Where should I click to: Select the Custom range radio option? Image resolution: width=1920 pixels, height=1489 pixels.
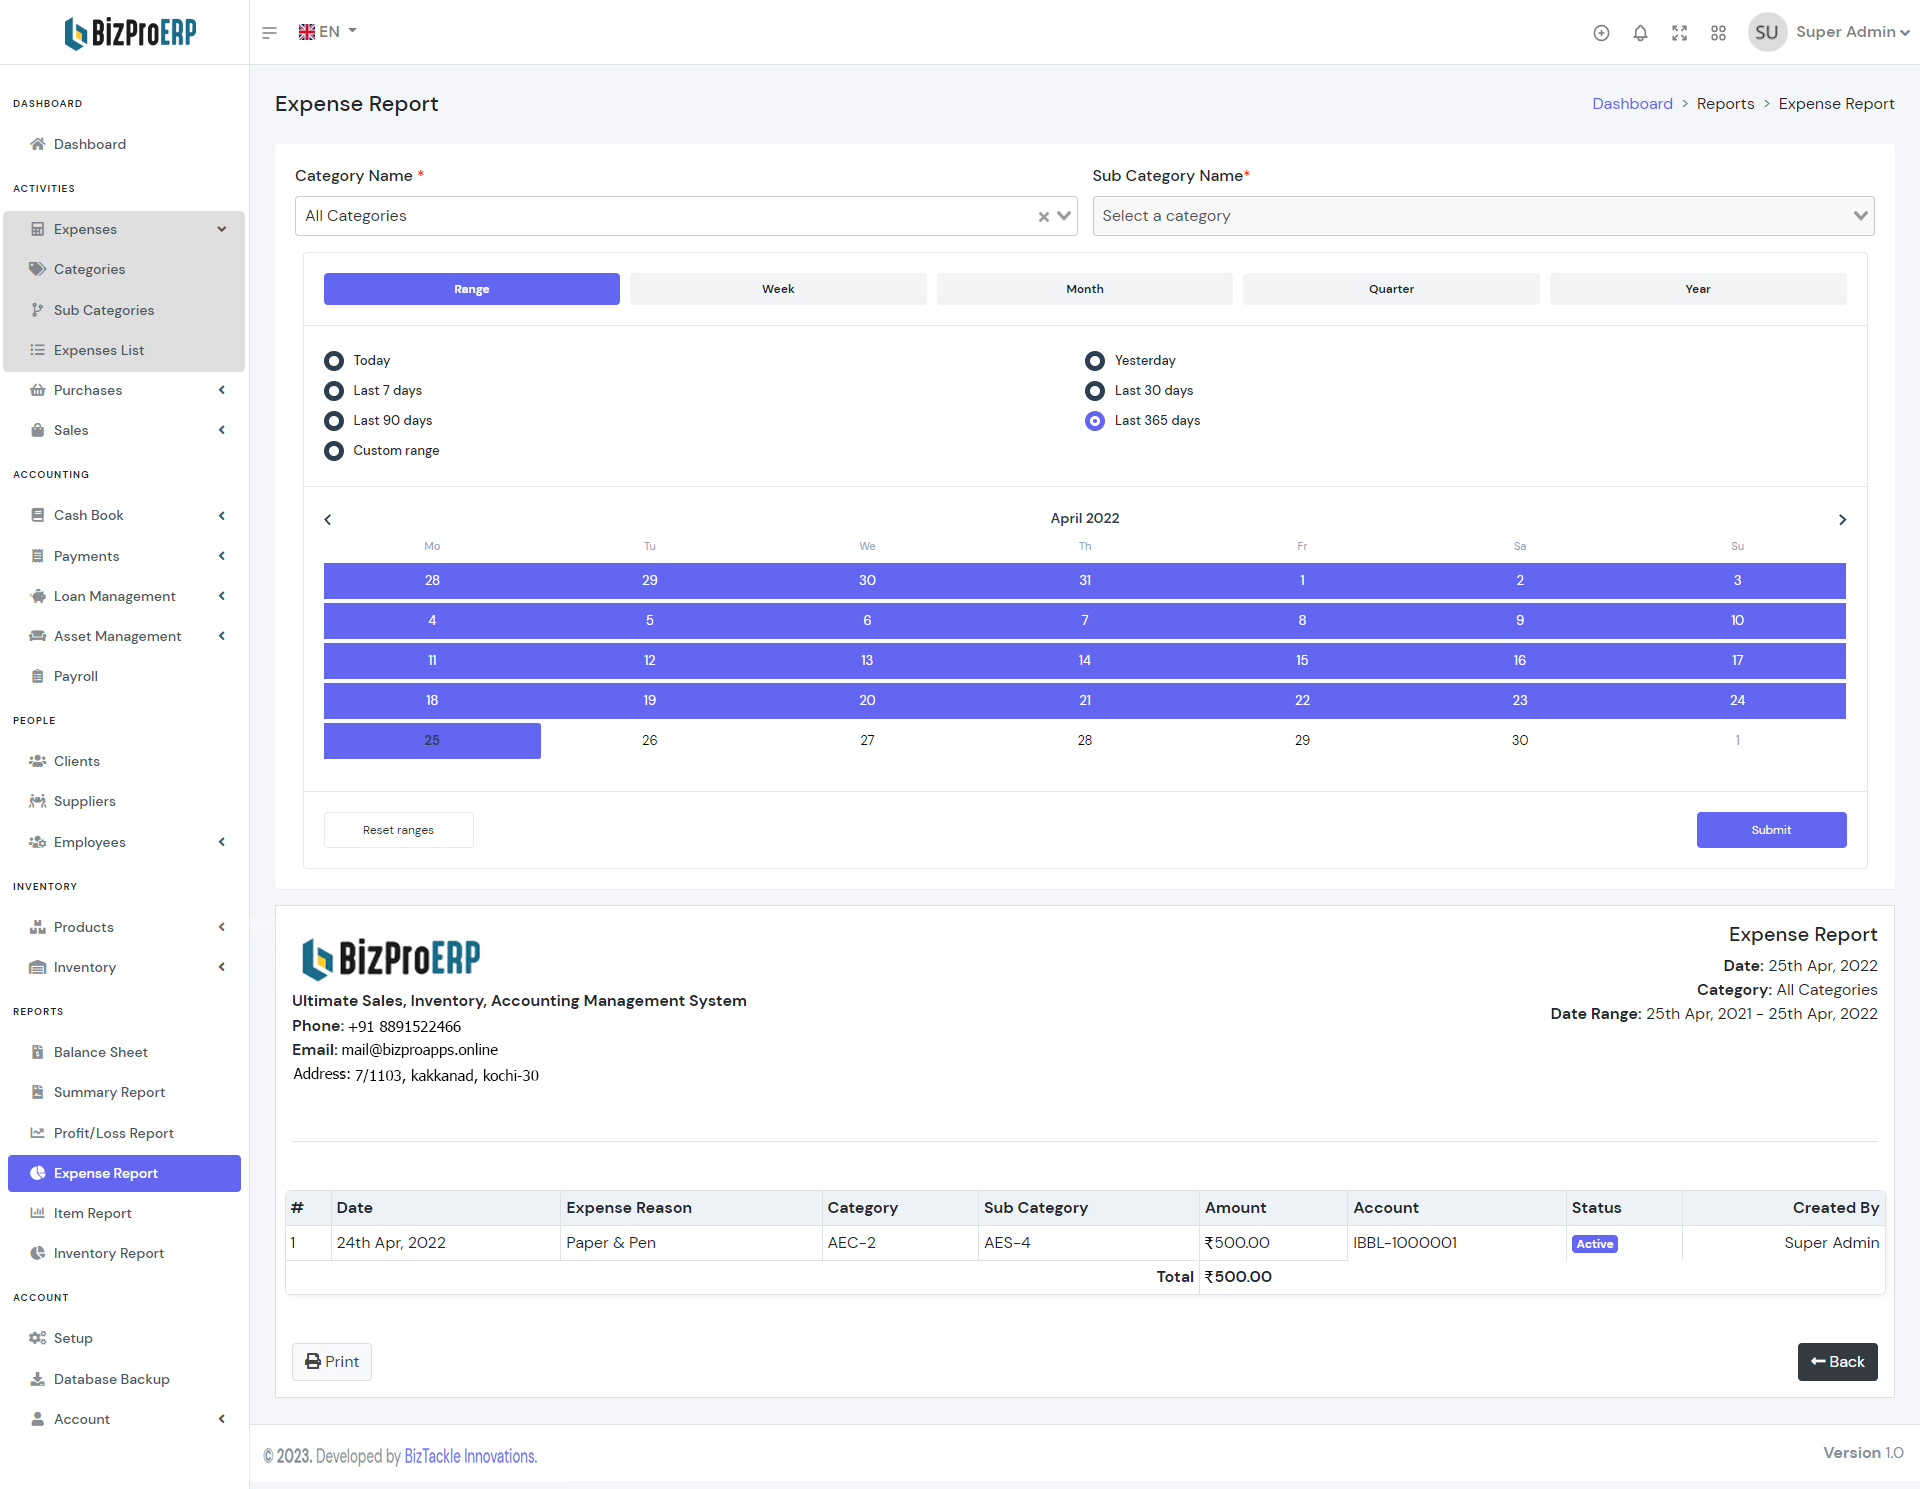tap(334, 450)
